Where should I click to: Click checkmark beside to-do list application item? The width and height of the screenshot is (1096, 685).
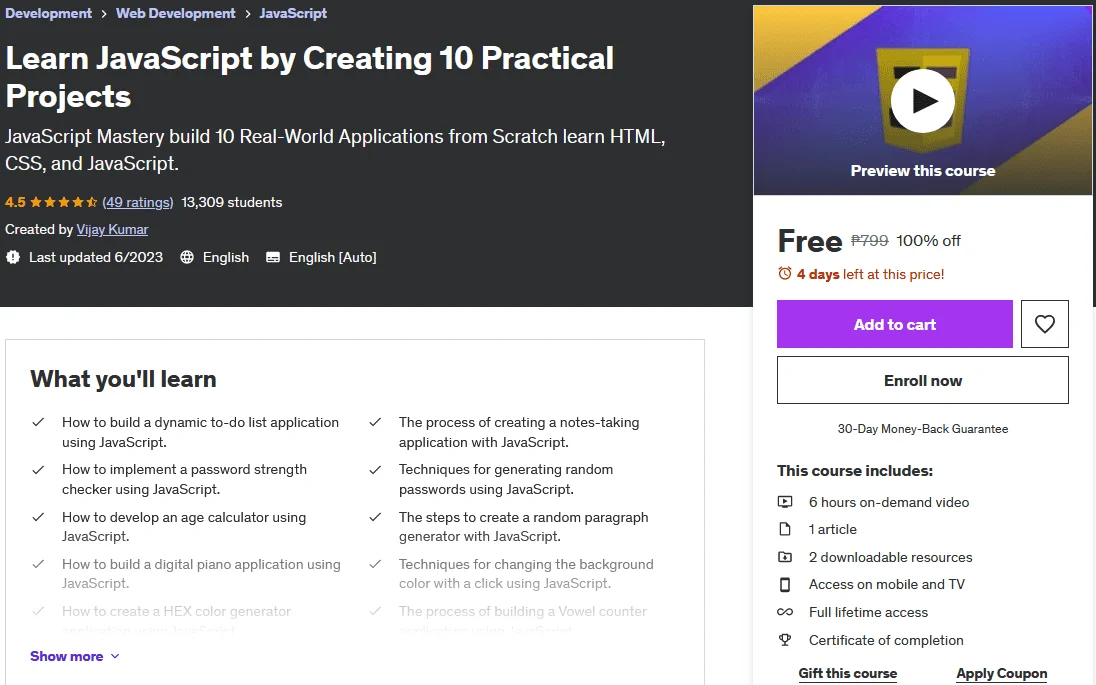coord(38,422)
